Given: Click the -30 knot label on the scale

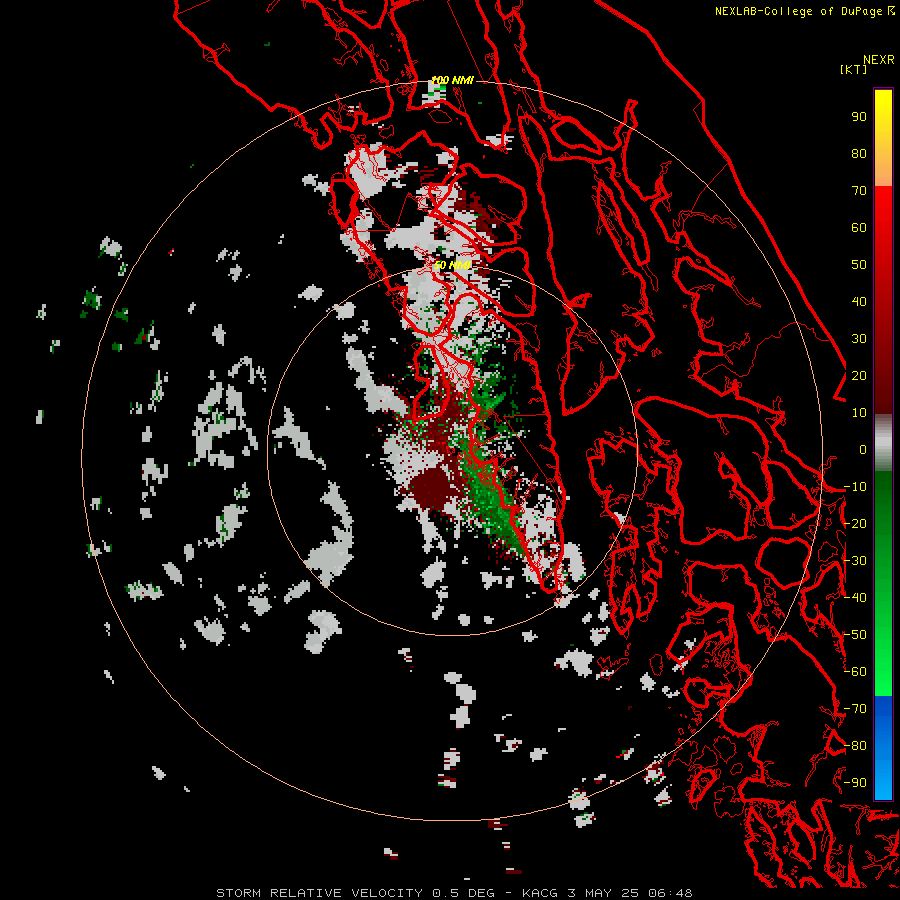Looking at the screenshot, I should [x=855, y=561].
